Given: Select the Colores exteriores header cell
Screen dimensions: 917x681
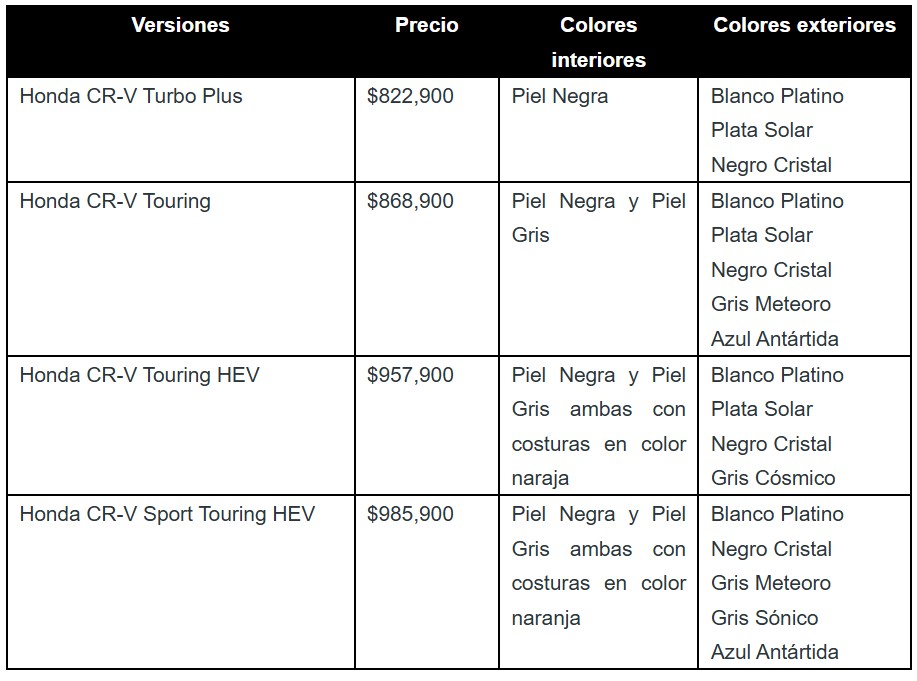Looking at the screenshot, I should coord(804,25).
